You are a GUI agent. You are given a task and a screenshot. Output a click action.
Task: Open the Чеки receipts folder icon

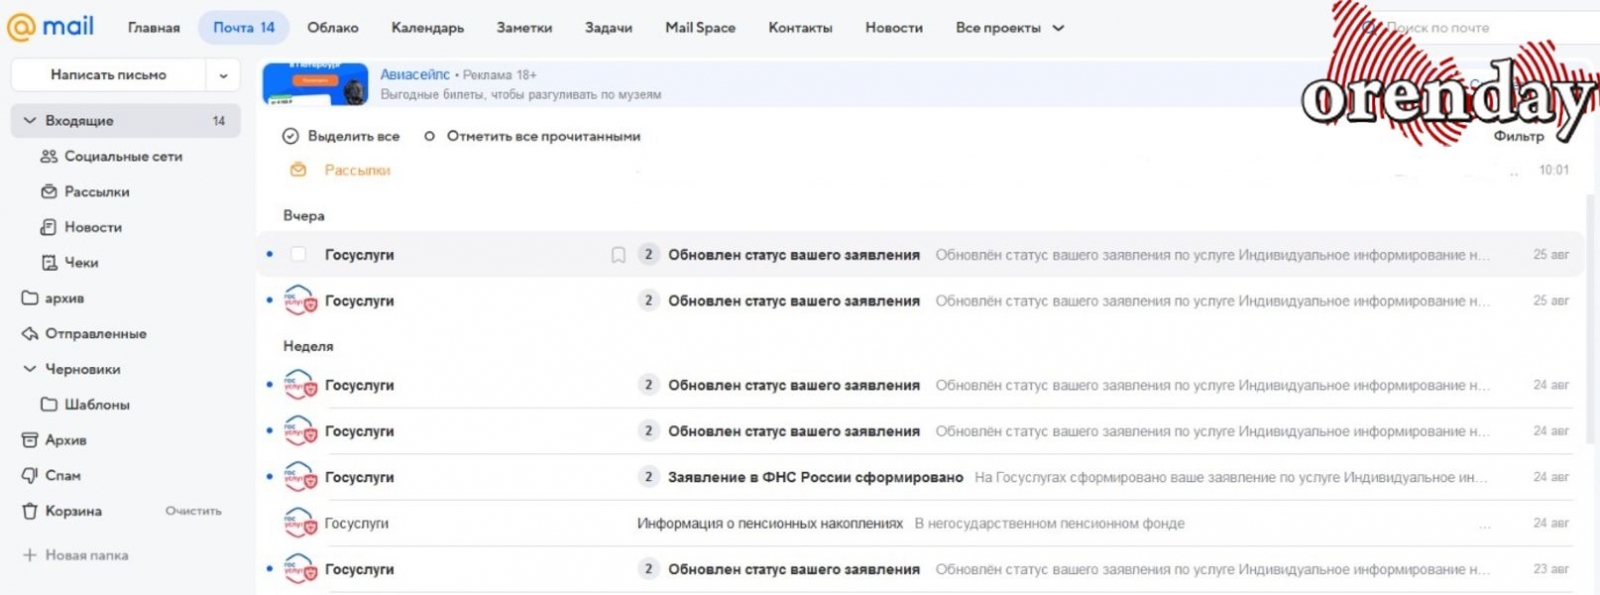pyautogui.click(x=48, y=263)
